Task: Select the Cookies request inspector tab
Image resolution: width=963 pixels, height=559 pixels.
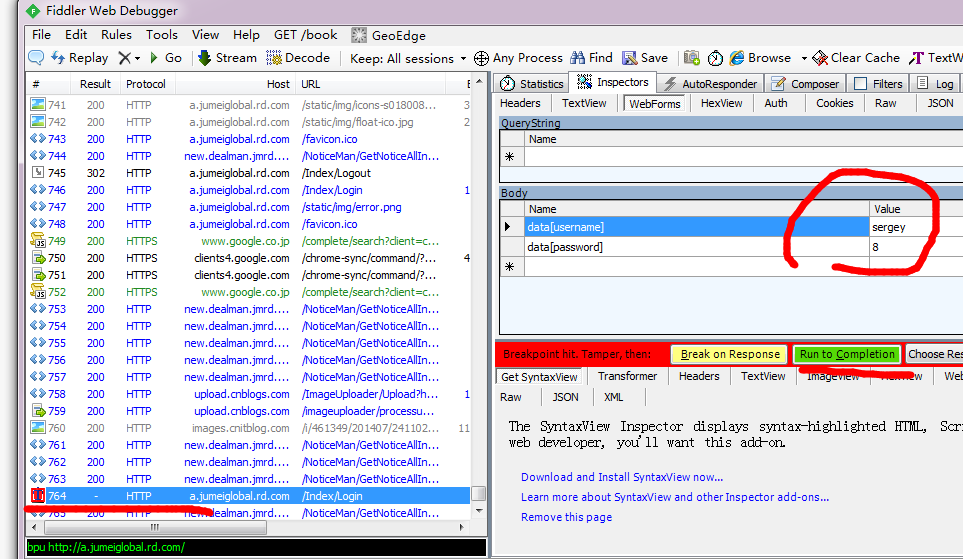Action: pos(834,103)
